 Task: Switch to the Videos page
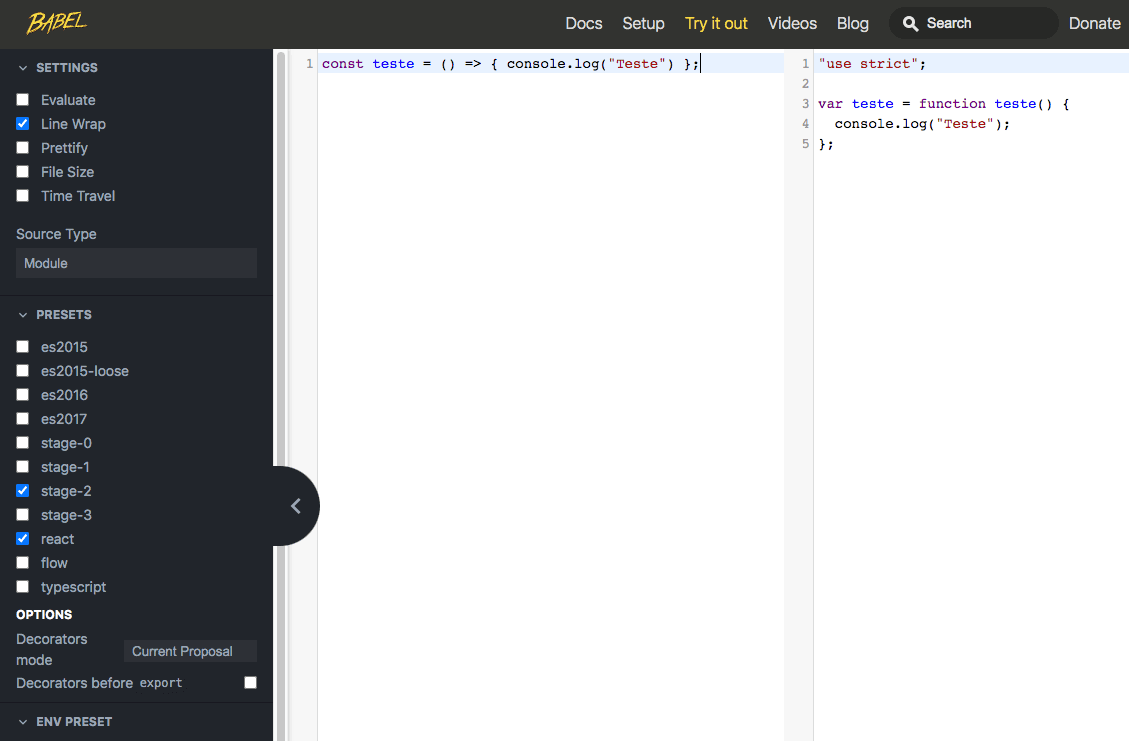point(792,23)
